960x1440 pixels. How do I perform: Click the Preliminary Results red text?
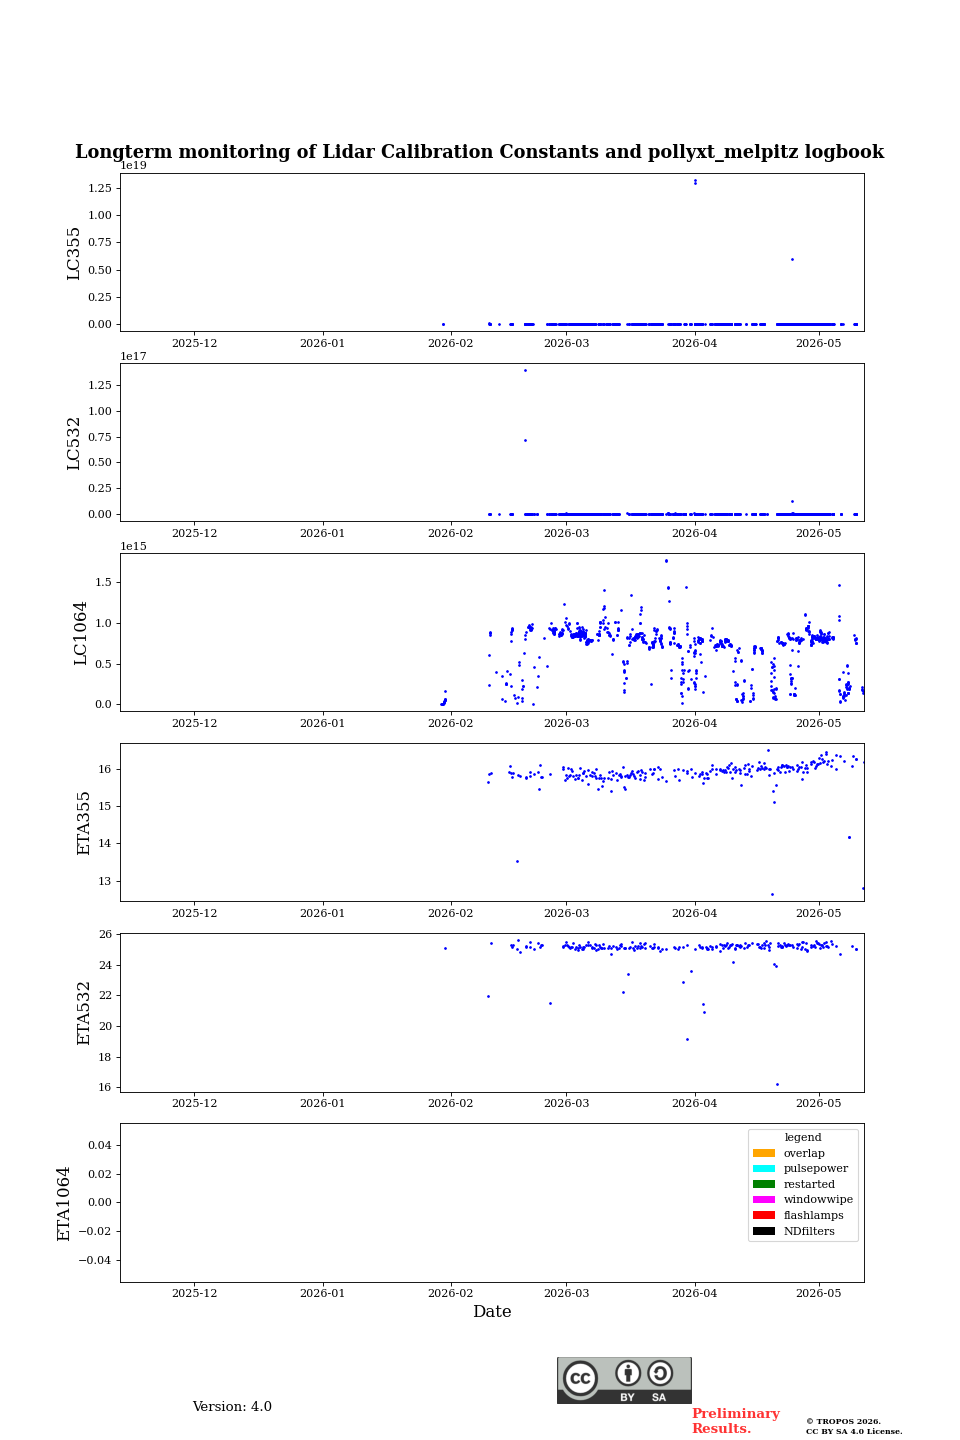[x=735, y=1421]
